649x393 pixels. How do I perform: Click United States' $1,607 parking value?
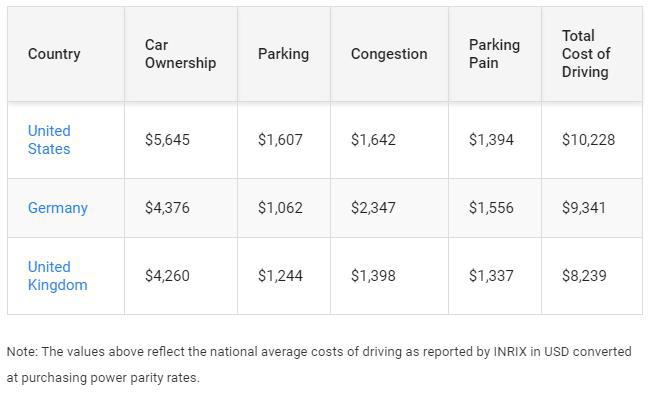click(x=280, y=140)
